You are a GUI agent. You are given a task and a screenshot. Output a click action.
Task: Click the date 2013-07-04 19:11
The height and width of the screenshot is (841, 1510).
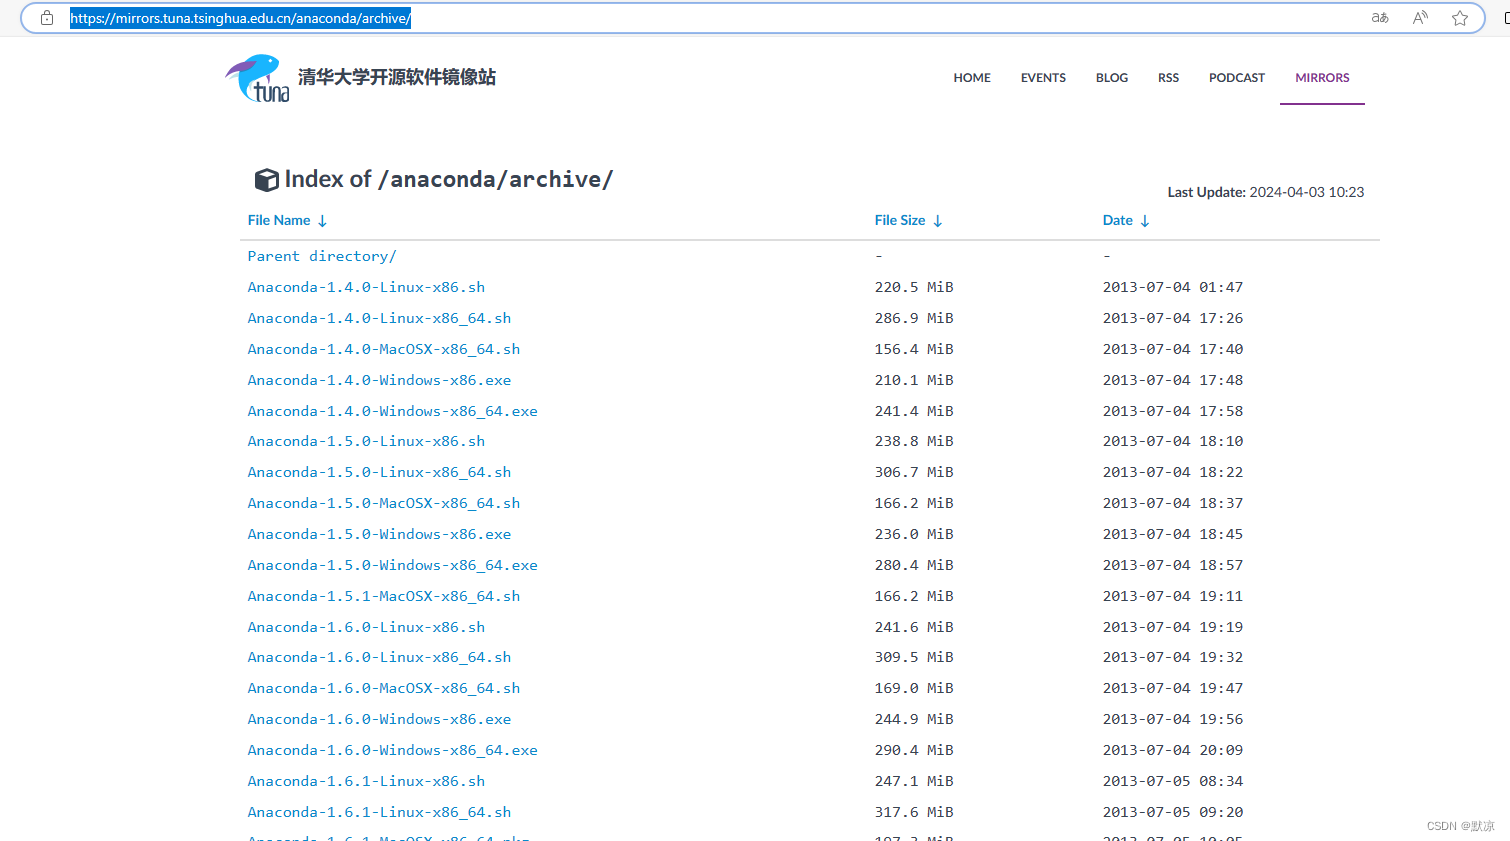click(x=1173, y=597)
